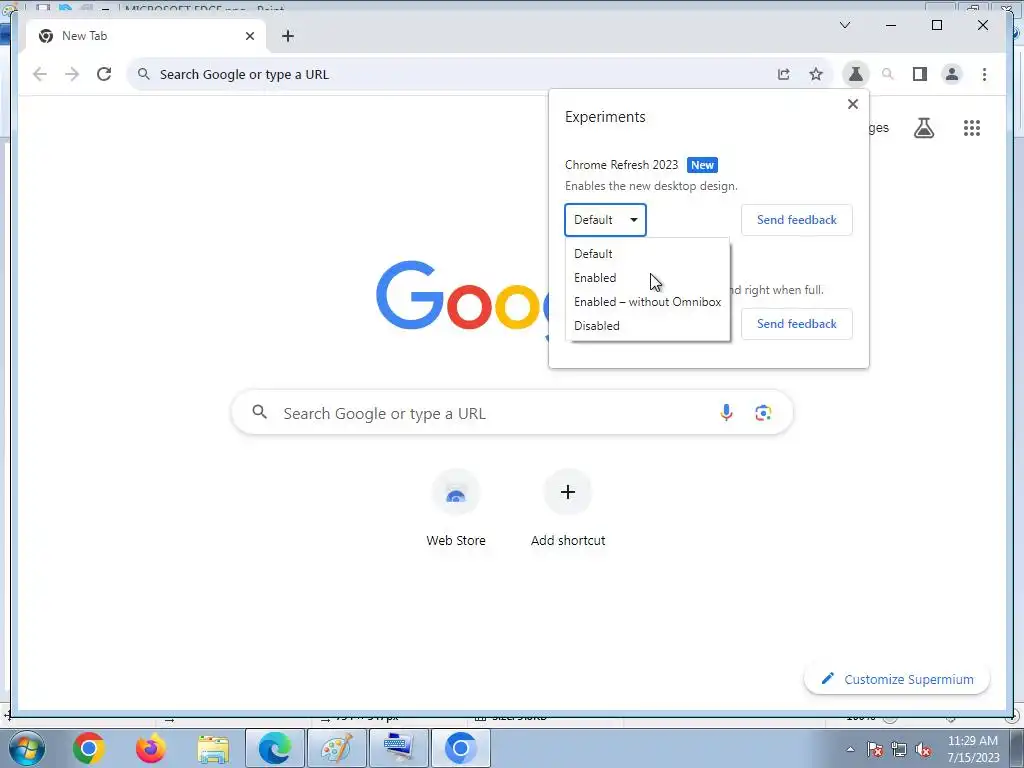Show hidden tray icons arrow
This screenshot has height=768, width=1024.
[x=850, y=749]
